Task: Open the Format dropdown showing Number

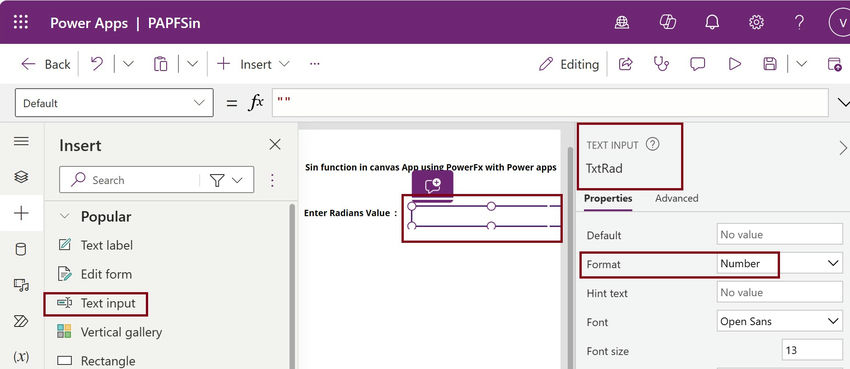Action: click(x=780, y=264)
